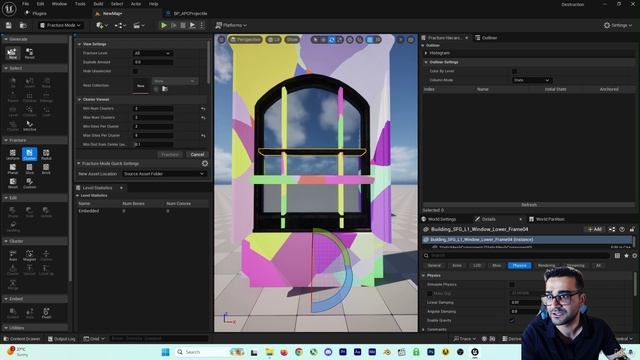Viewport: 640px width, 360px height.
Task: Open Chrome from the taskbar
Action: 299,352
